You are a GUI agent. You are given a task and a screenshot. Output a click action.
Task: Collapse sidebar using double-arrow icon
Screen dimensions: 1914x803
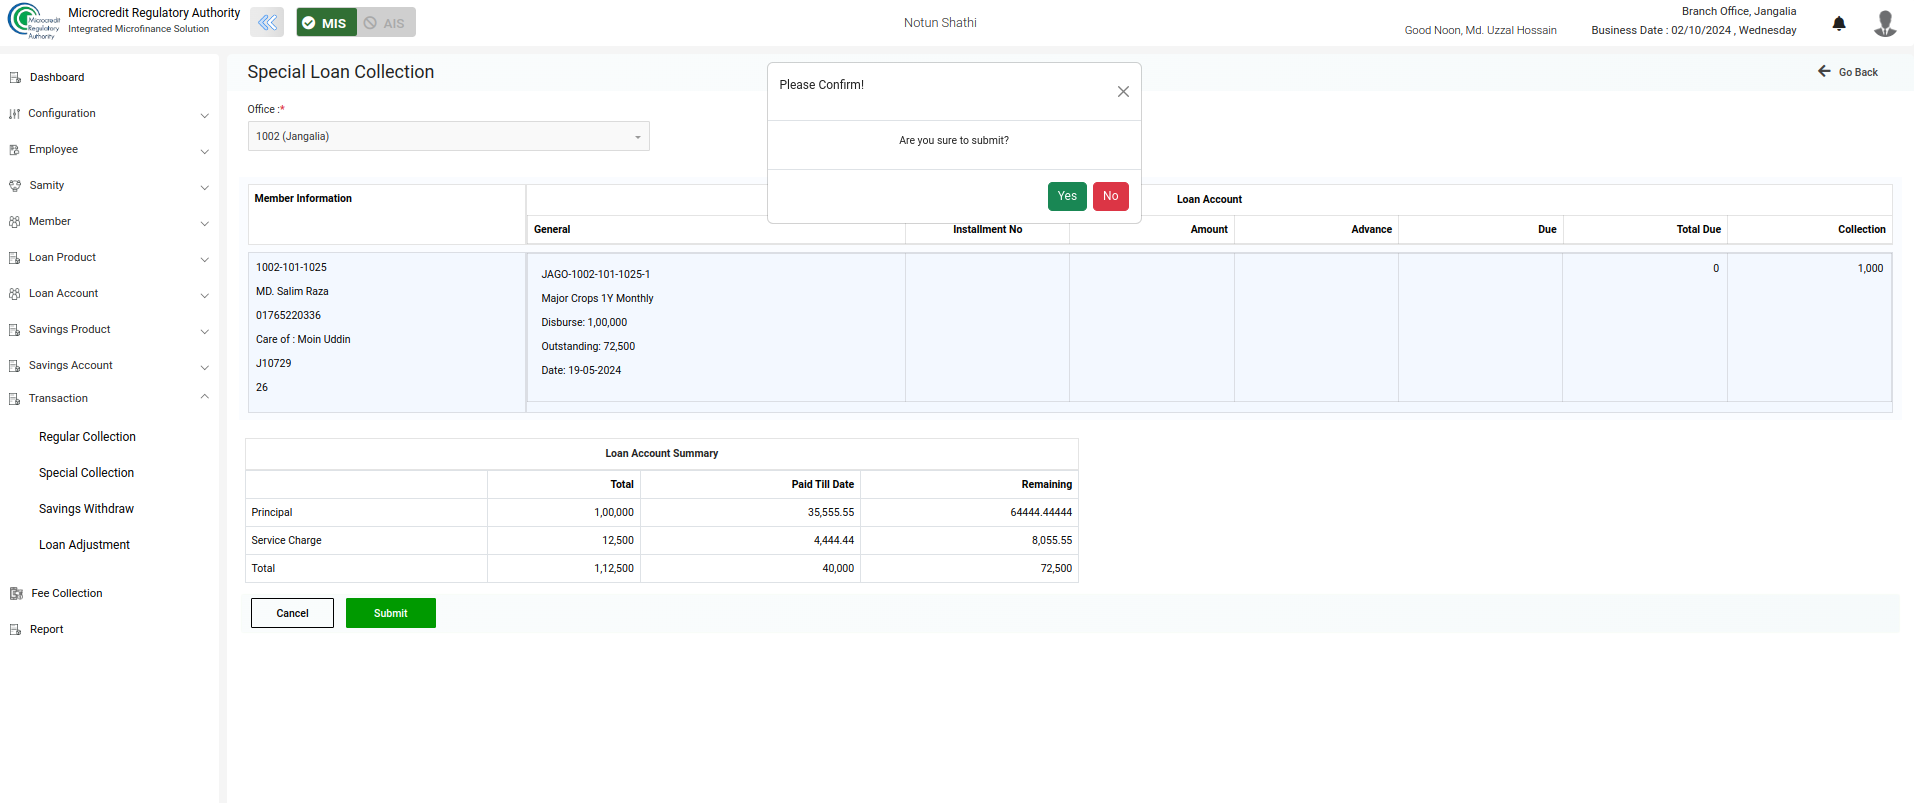point(267,23)
